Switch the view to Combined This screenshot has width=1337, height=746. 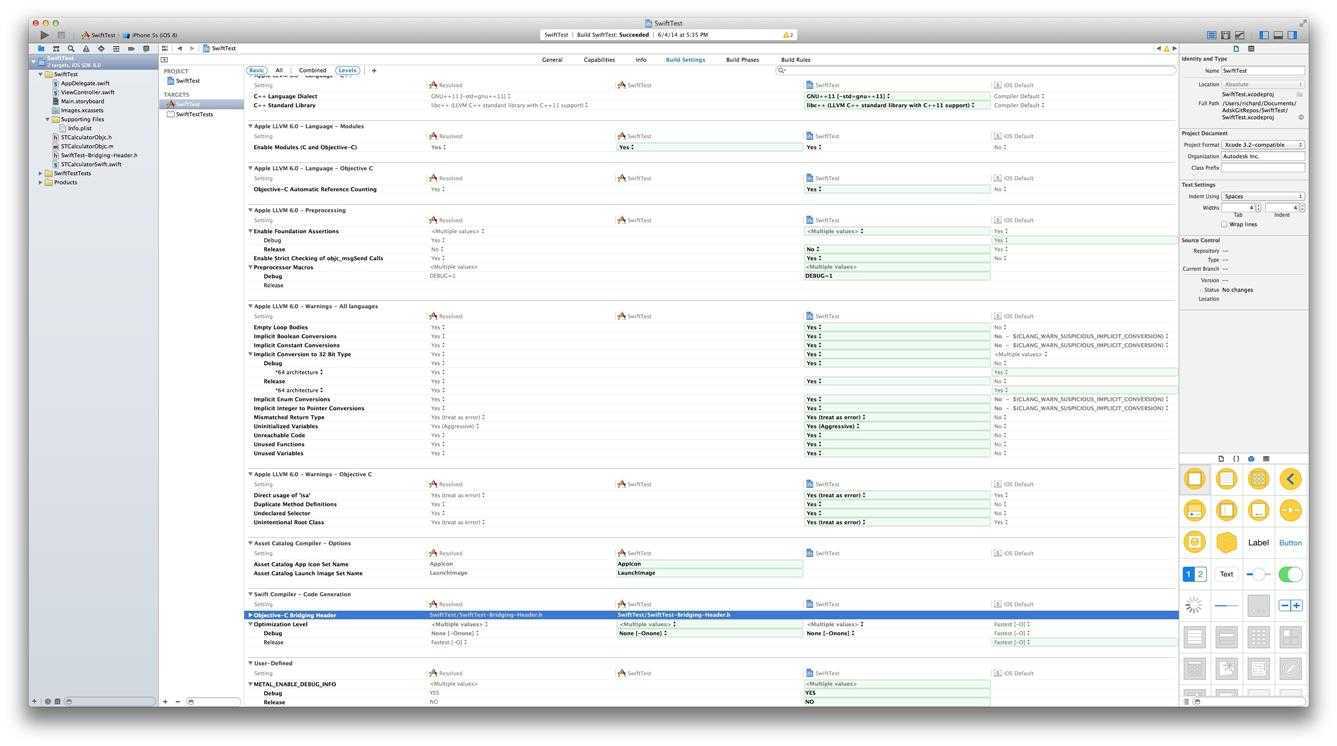(312, 70)
